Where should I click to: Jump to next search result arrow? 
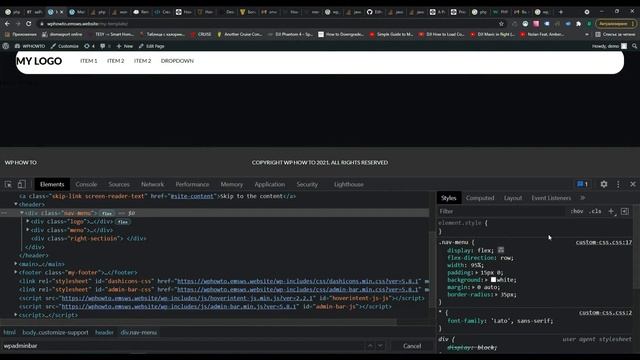380,346
